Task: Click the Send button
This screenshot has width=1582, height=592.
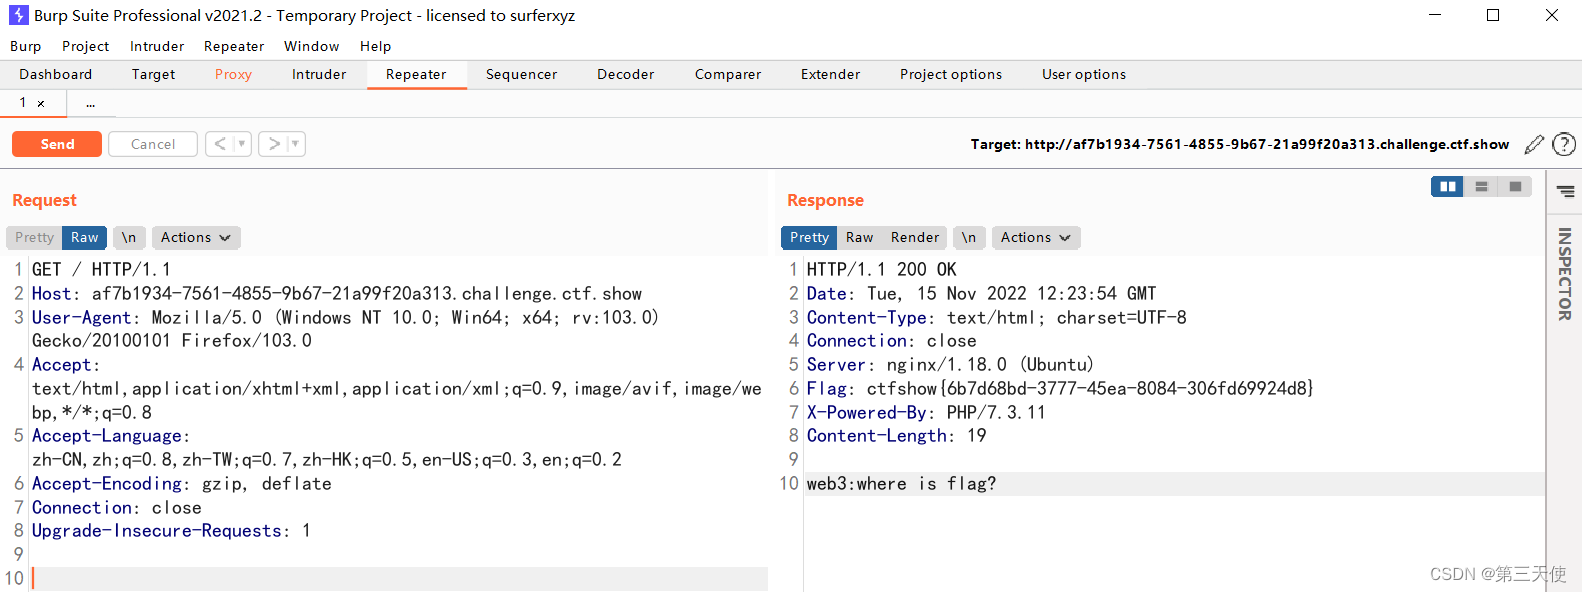Action: (57, 144)
